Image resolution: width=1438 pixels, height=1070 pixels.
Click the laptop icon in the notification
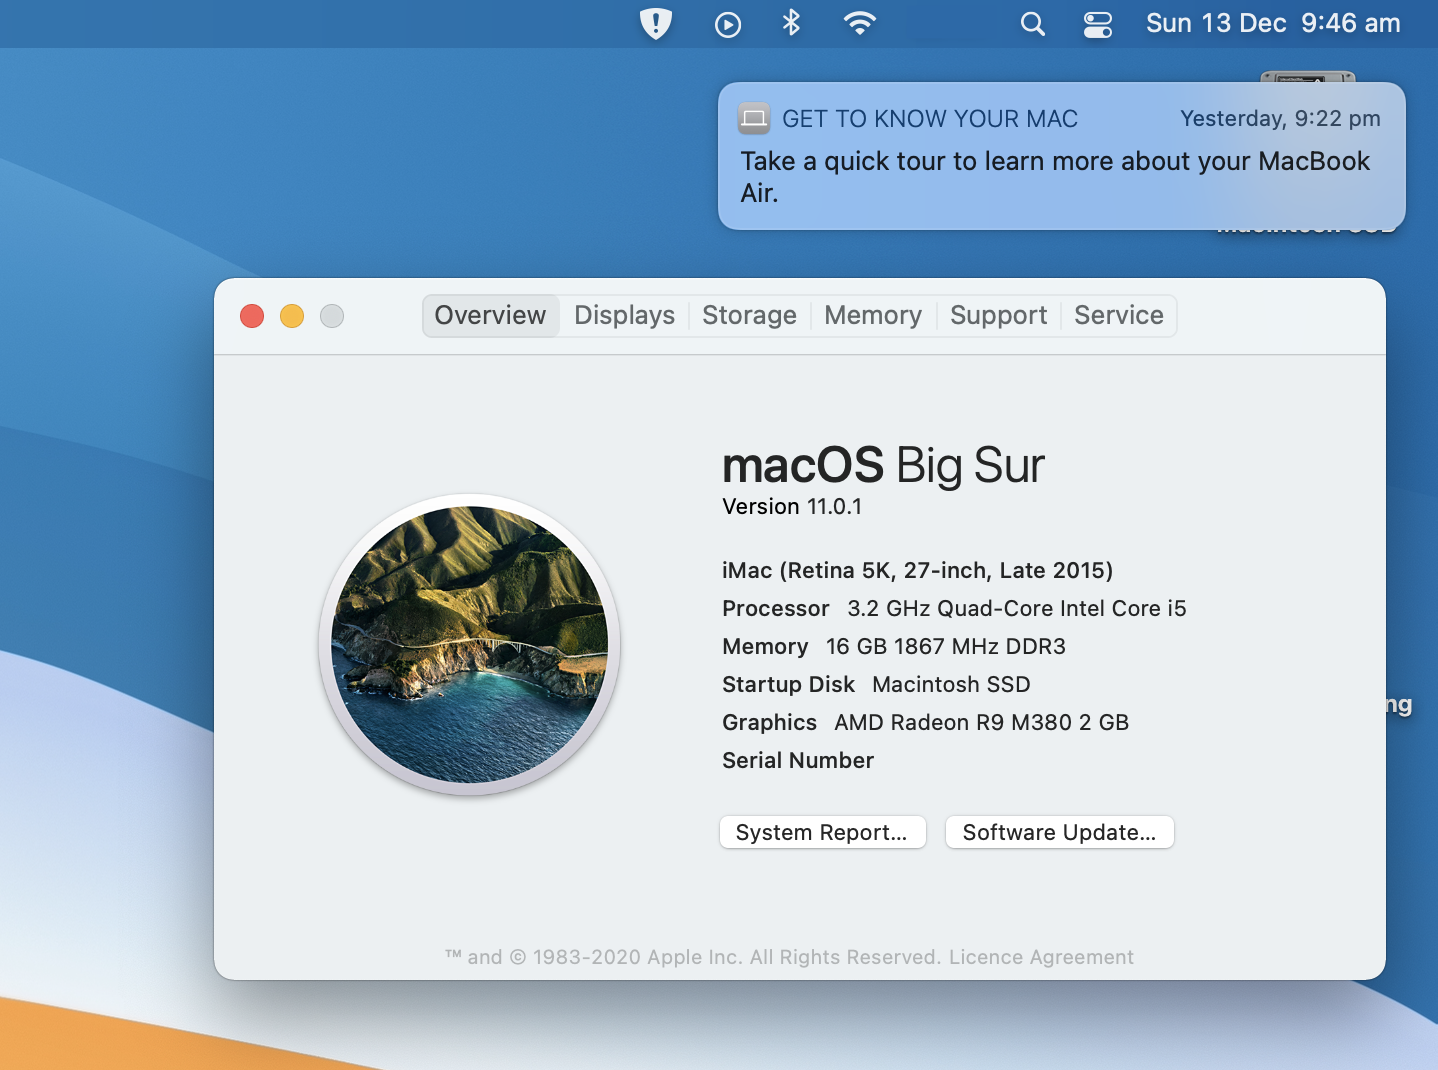click(754, 118)
